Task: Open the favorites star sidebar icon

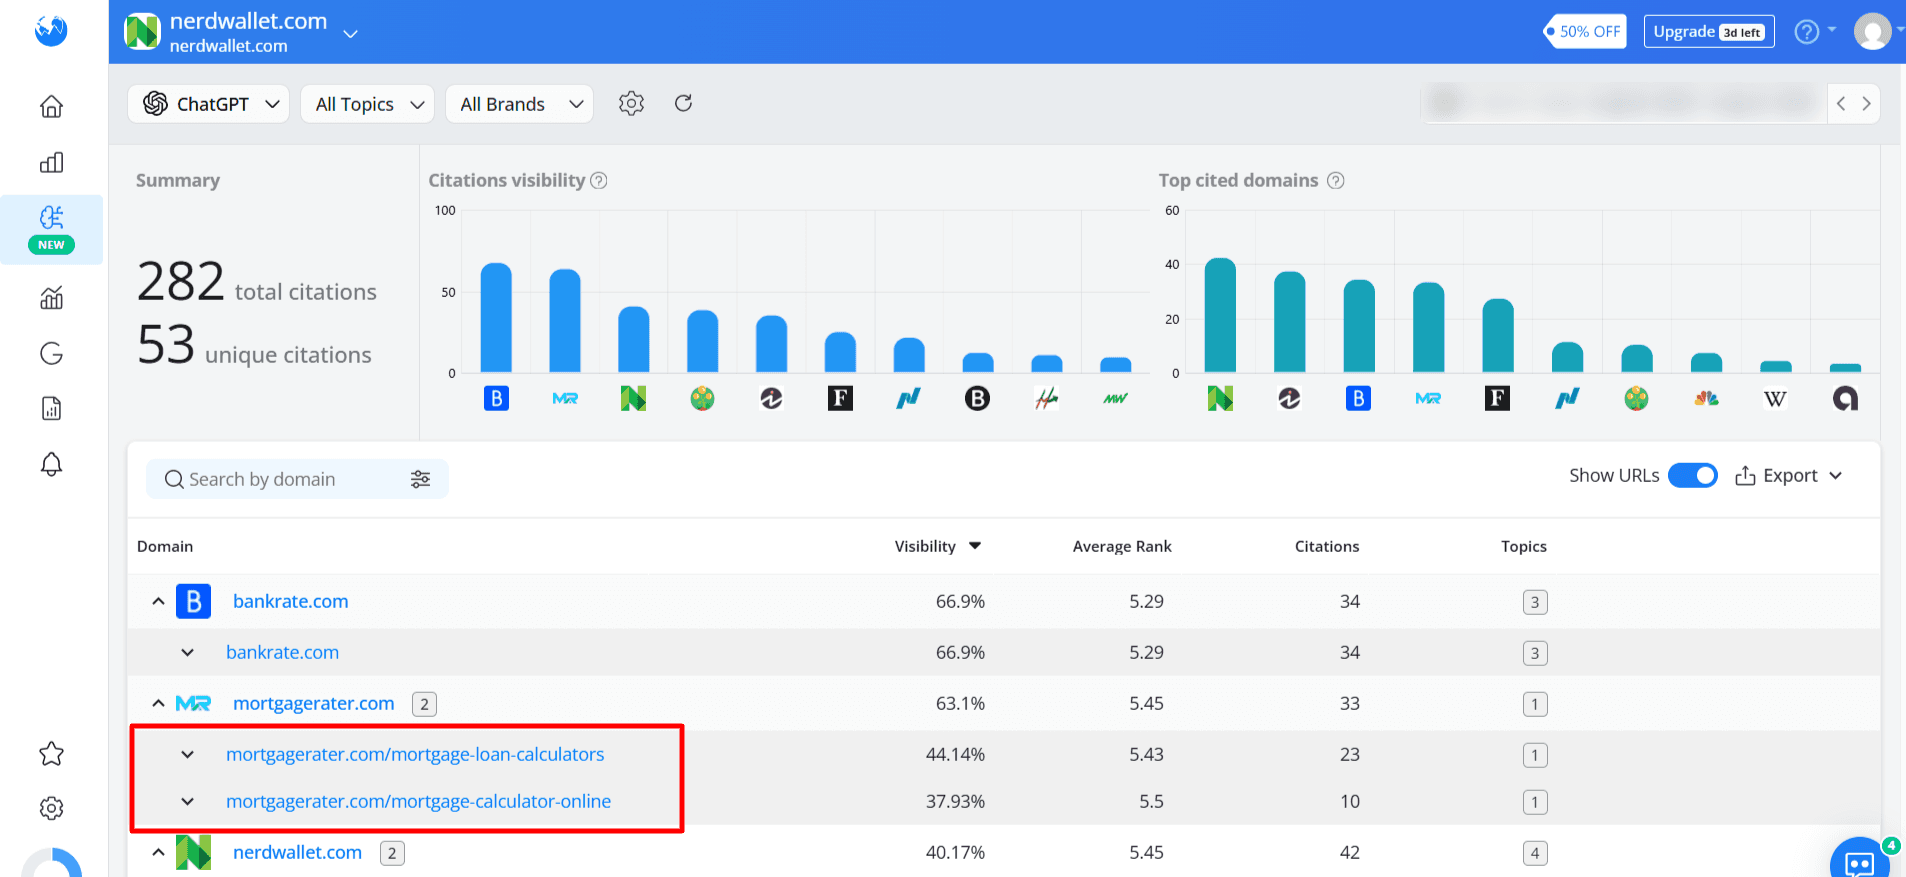Action: point(51,754)
